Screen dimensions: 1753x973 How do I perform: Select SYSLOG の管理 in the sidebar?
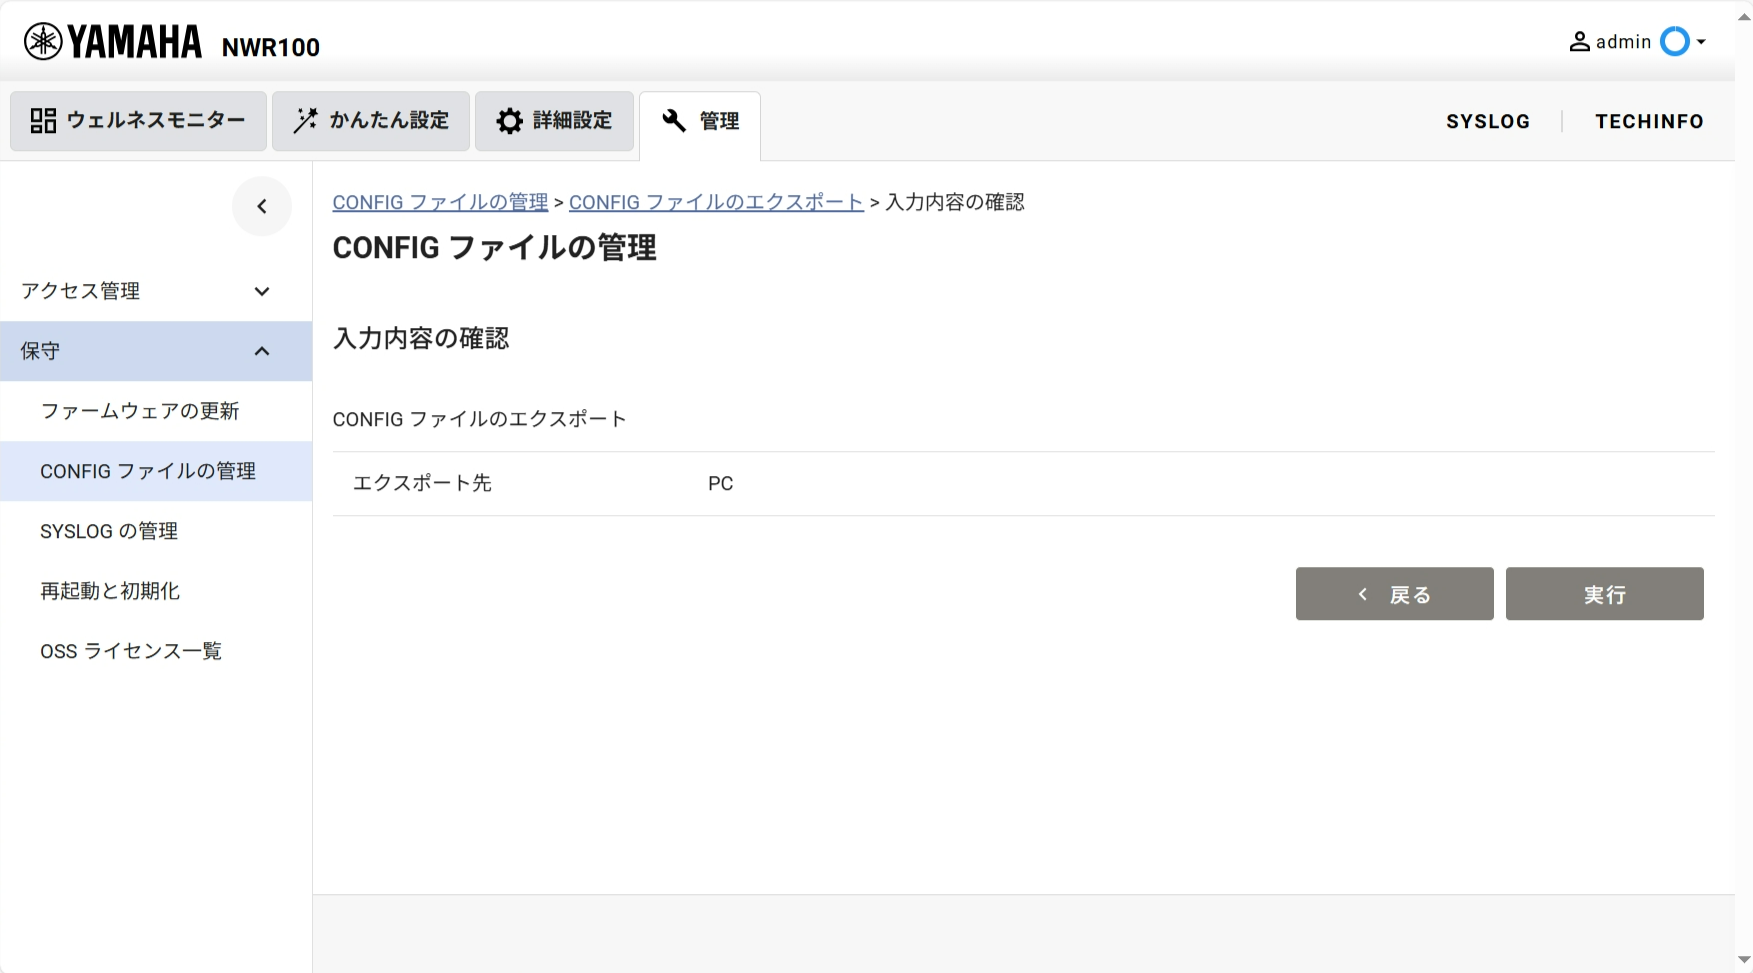tap(109, 531)
